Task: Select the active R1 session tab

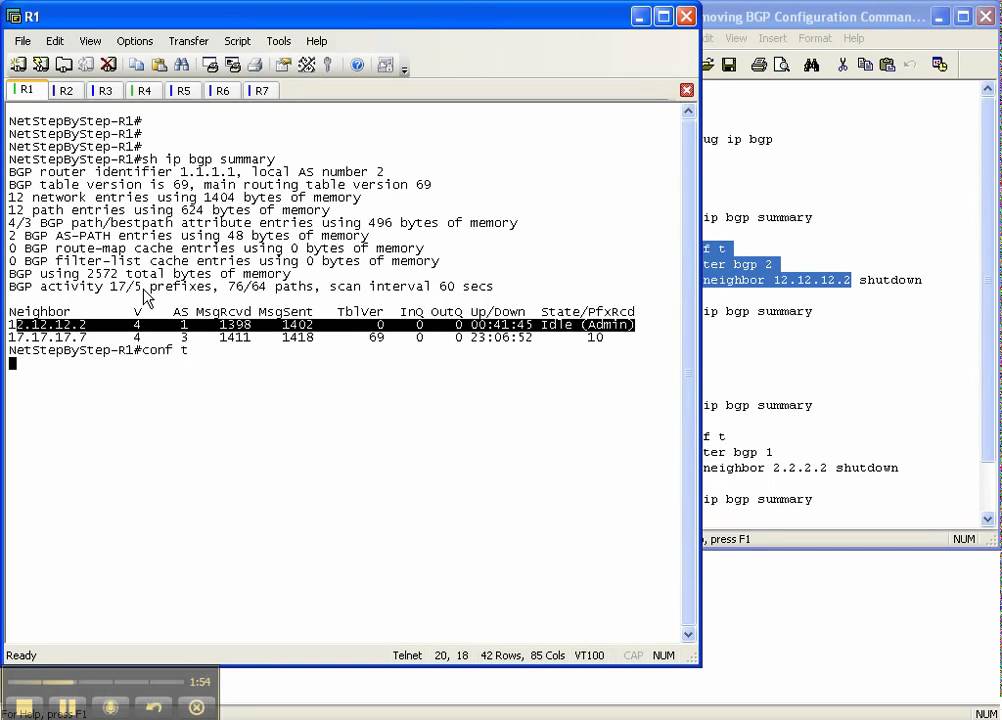Action: point(27,89)
